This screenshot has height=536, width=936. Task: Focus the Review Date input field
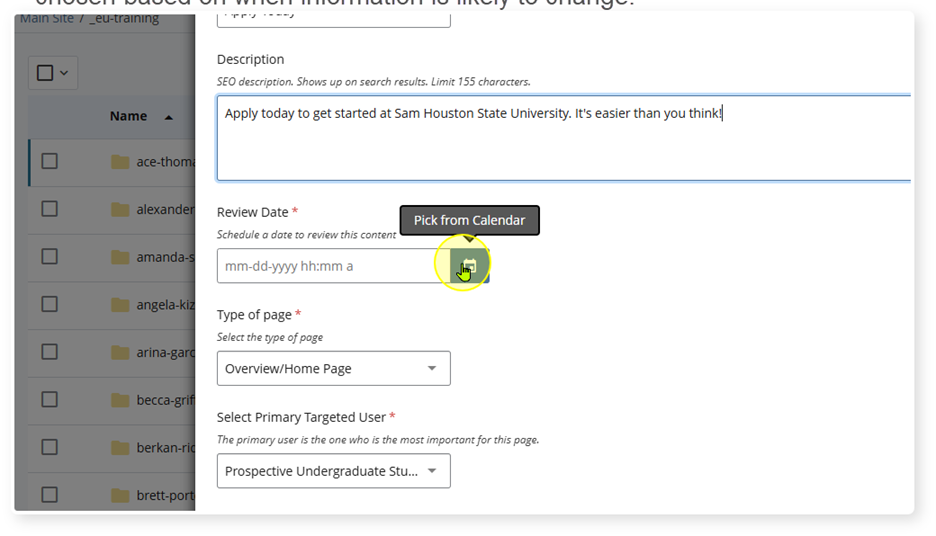pyautogui.click(x=332, y=267)
